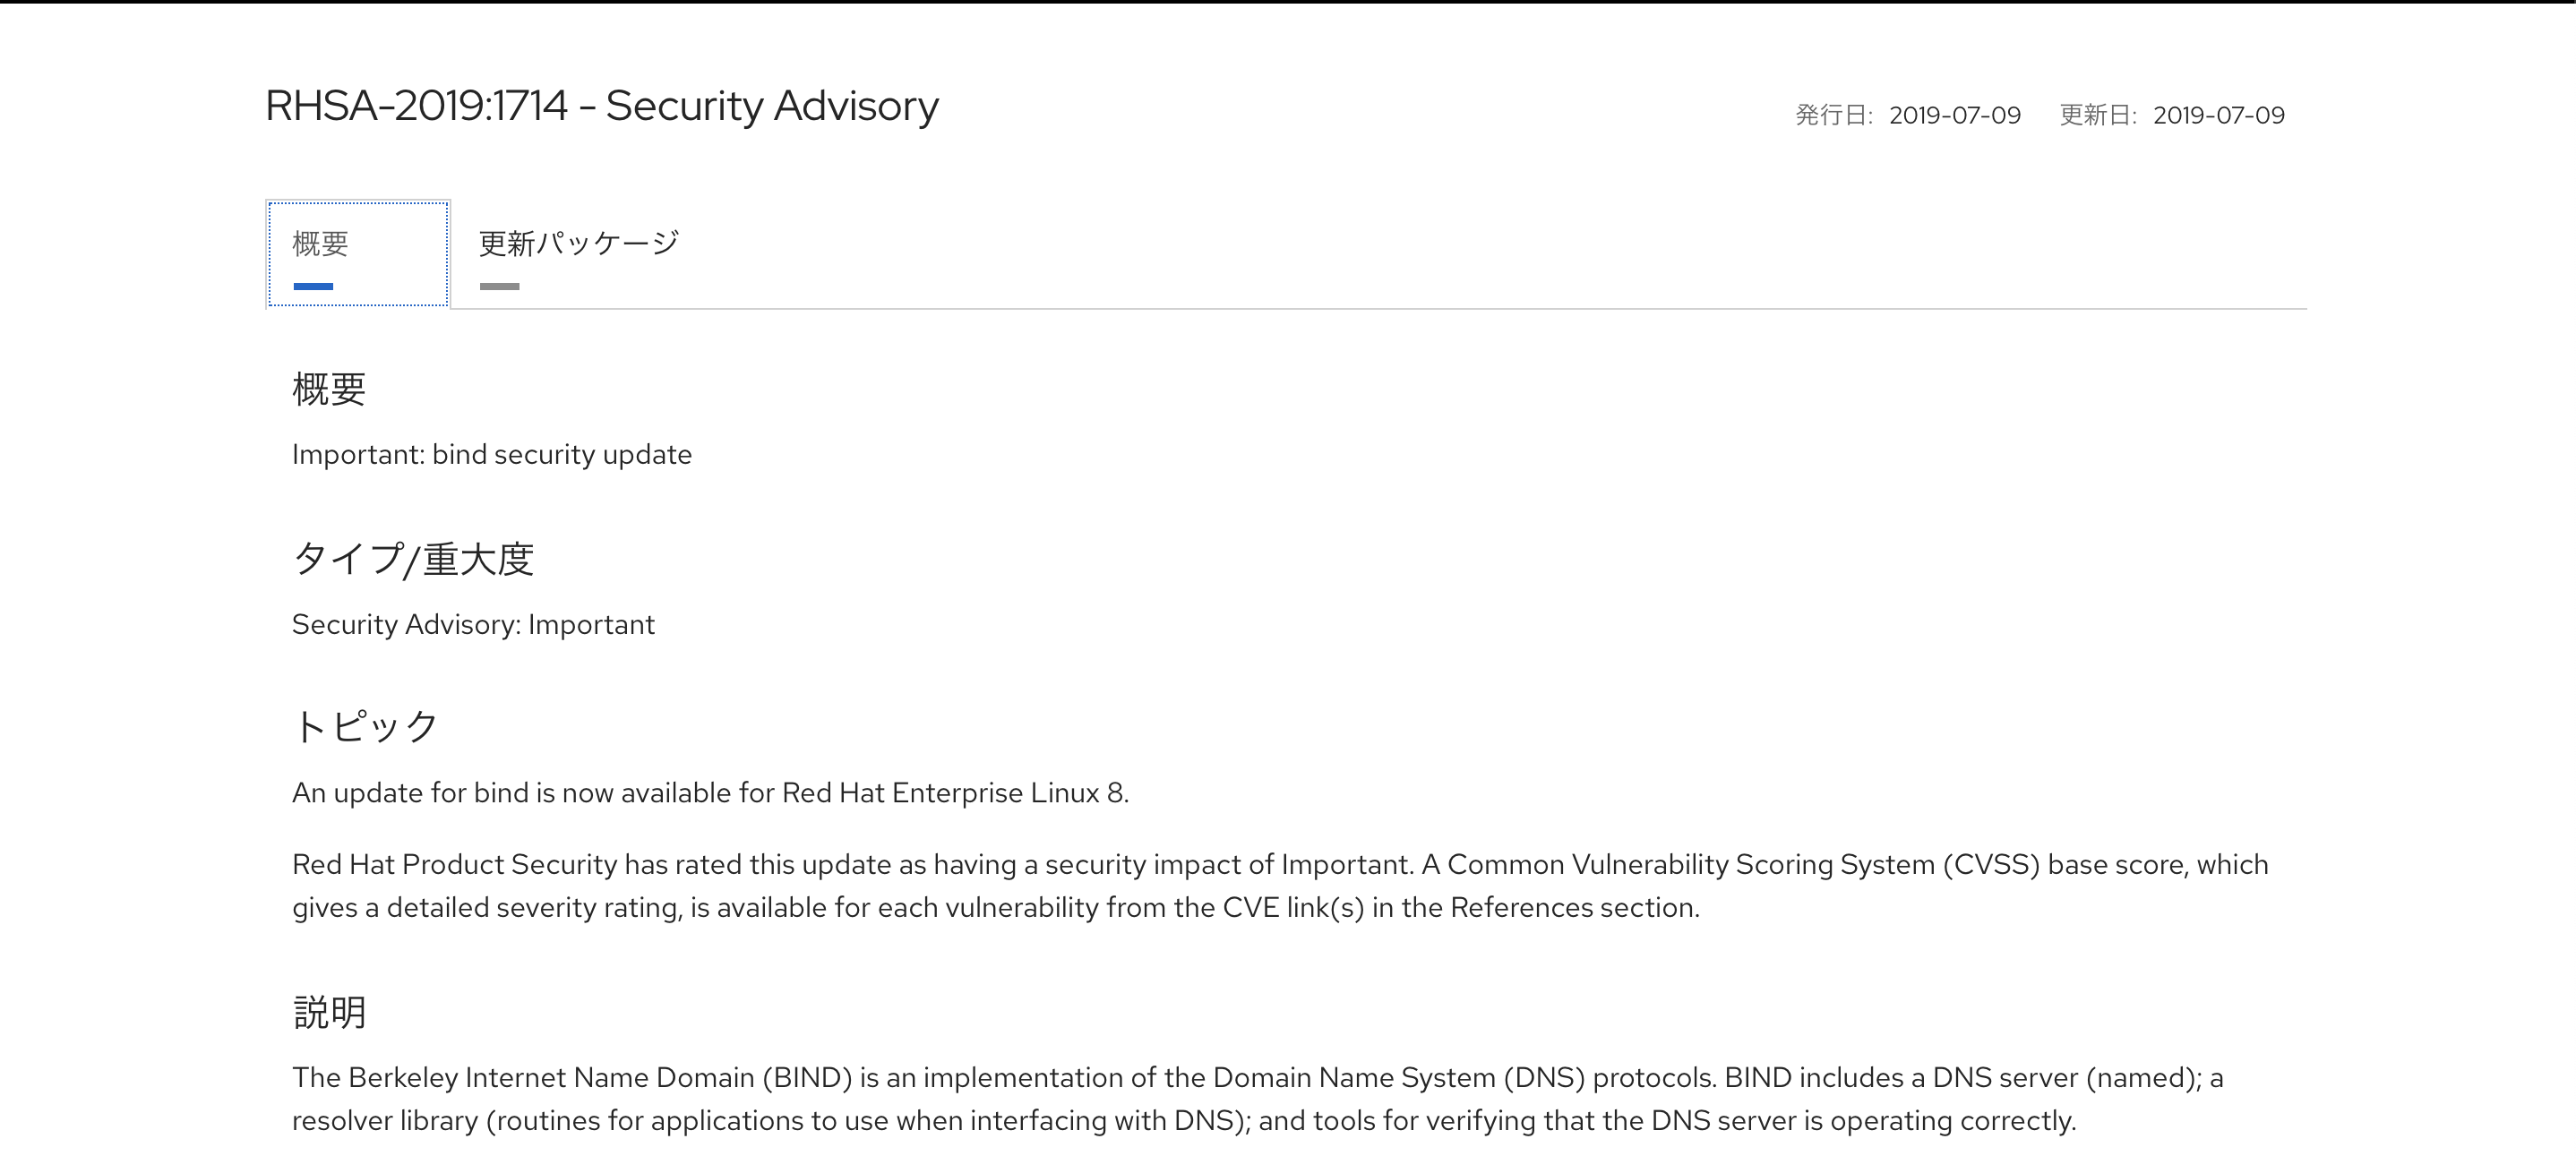
Task: Click the 'Important: bind security update' text
Action: (x=491, y=455)
